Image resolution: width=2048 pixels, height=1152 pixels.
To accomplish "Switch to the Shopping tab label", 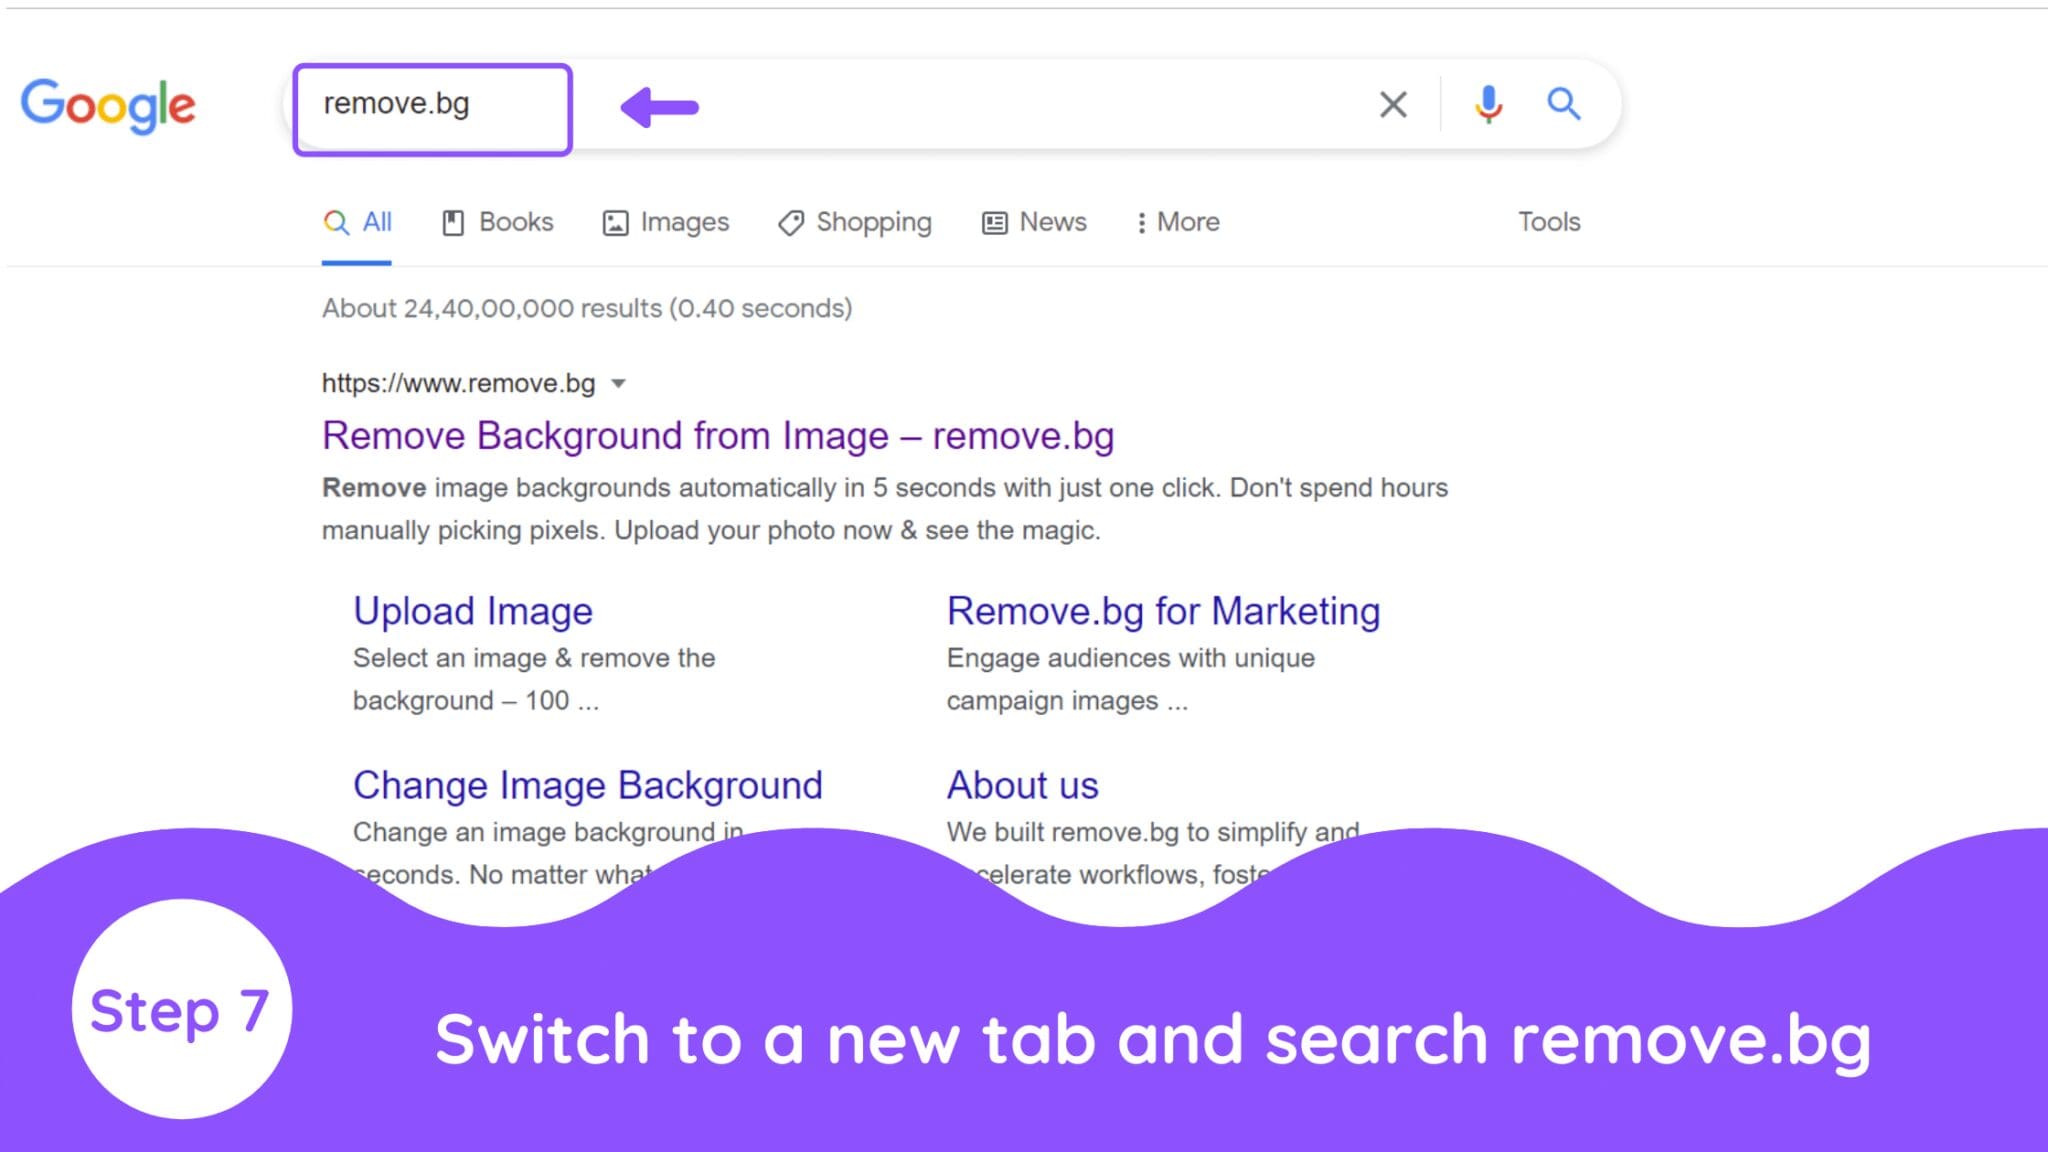I will click(x=873, y=222).
